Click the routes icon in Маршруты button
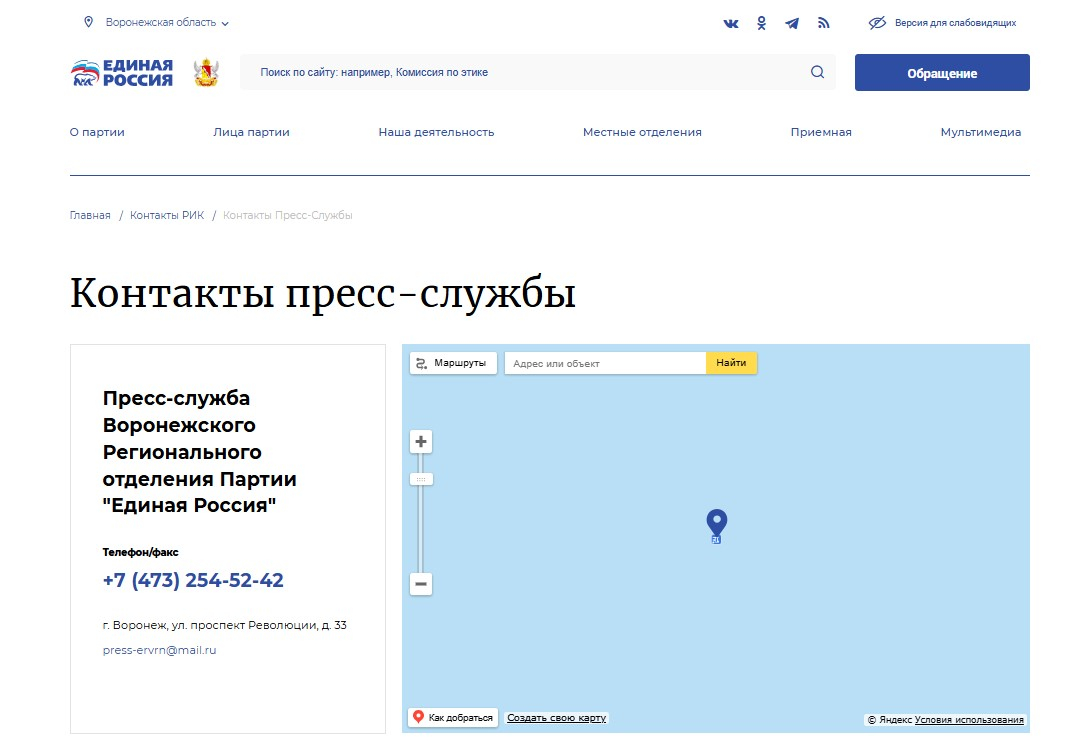 [x=421, y=363]
